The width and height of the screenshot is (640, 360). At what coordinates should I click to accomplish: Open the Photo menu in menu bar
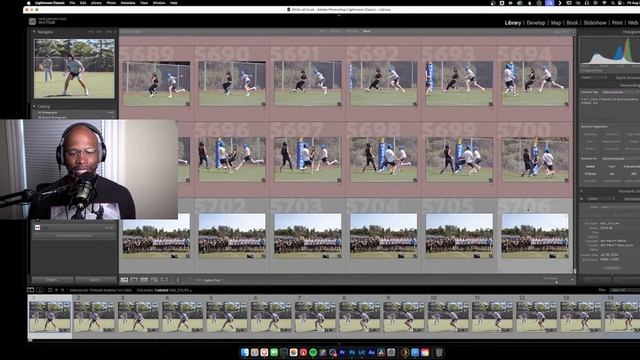click(111, 3)
